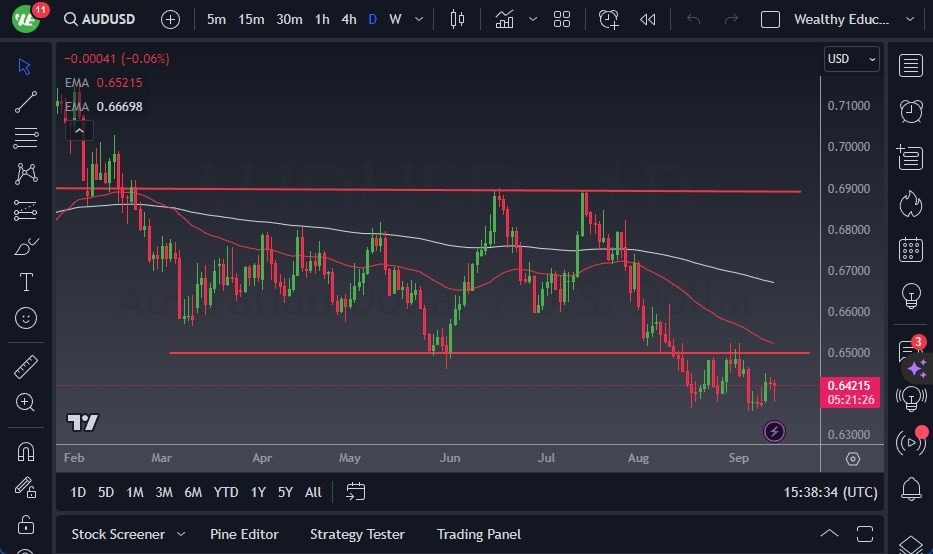Click the zoom in magnifier tool

pyautogui.click(x=26, y=402)
